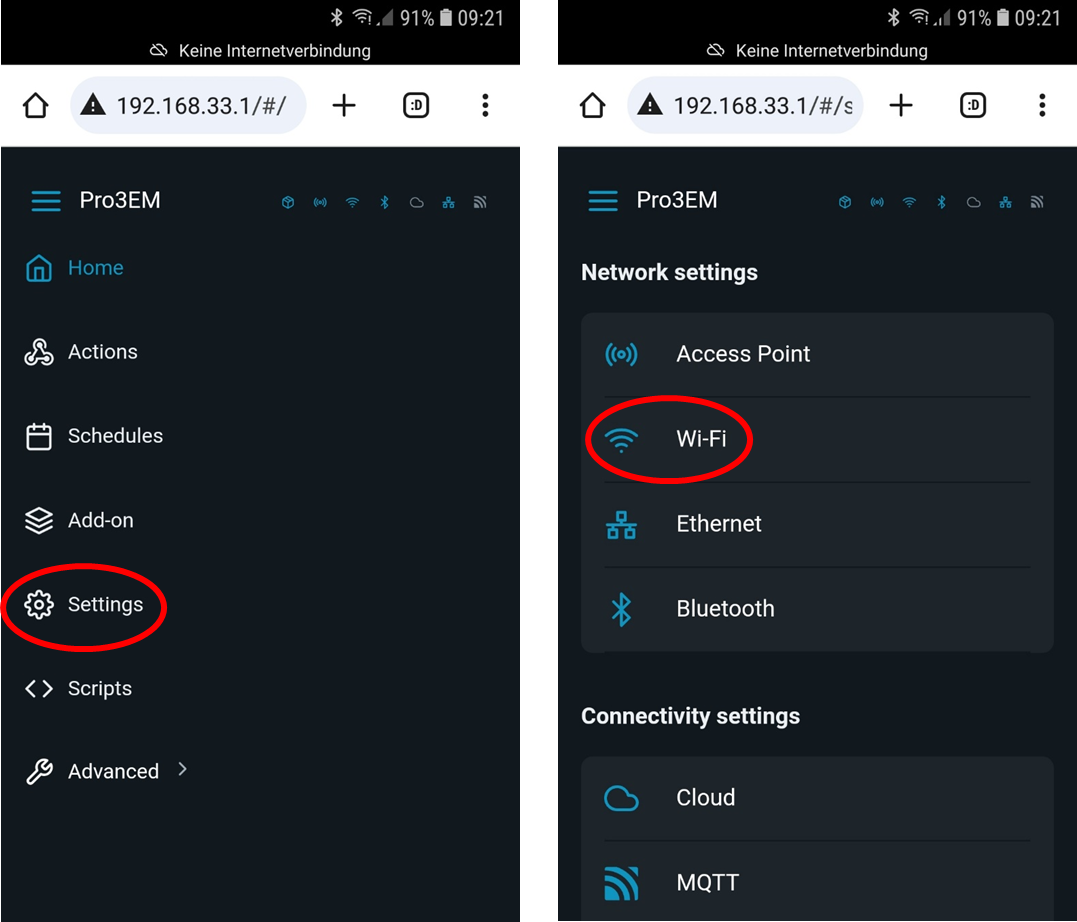
Task: Click the Cloud icon in Connectivity settings
Action: click(x=621, y=798)
